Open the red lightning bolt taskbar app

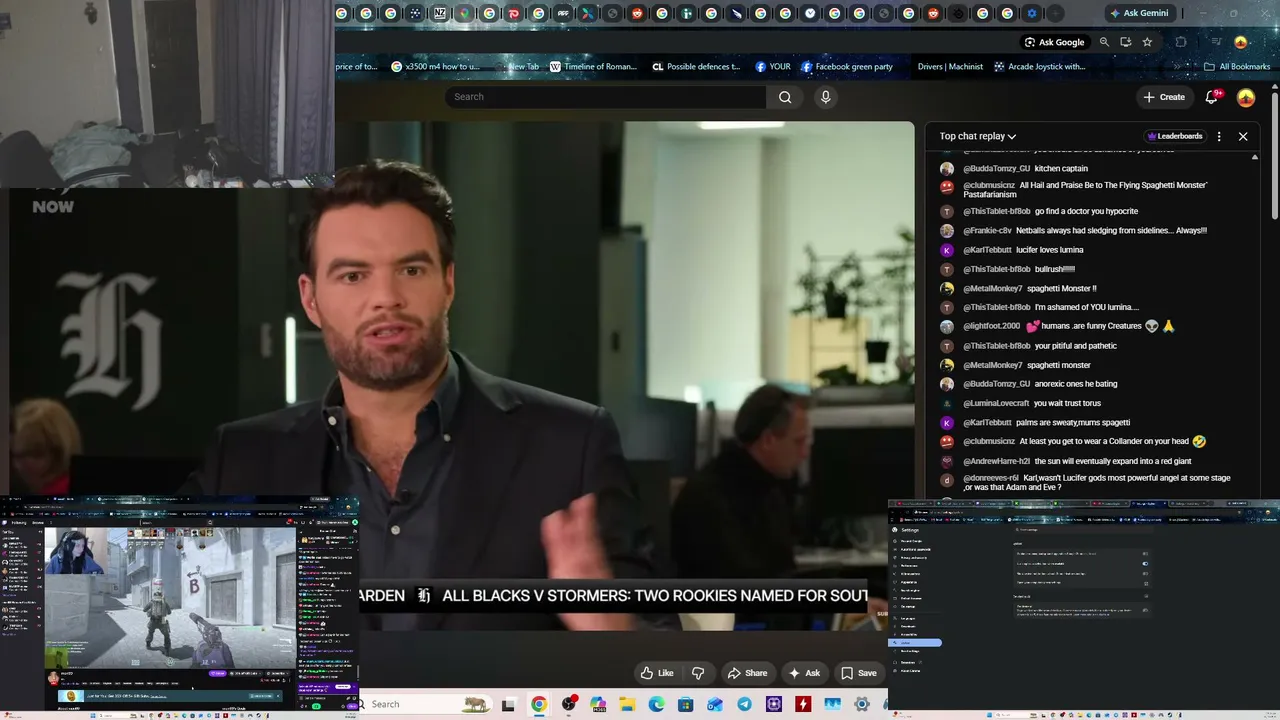coord(803,704)
